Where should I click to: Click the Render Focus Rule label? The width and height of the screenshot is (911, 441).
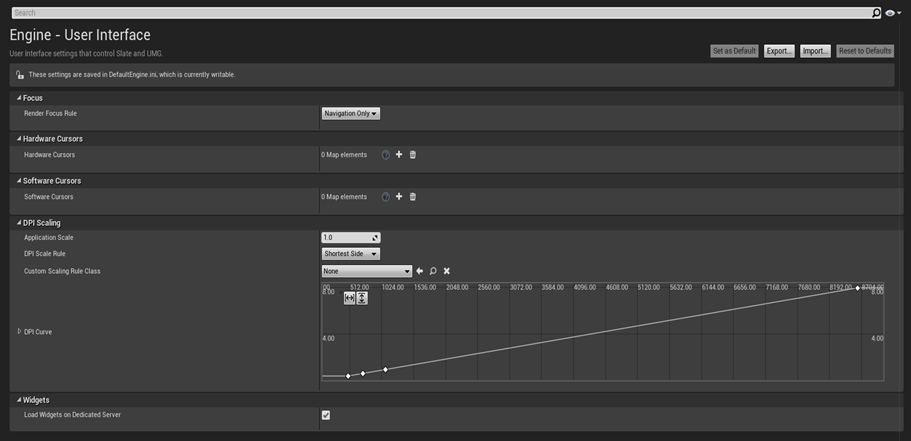(50, 113)
